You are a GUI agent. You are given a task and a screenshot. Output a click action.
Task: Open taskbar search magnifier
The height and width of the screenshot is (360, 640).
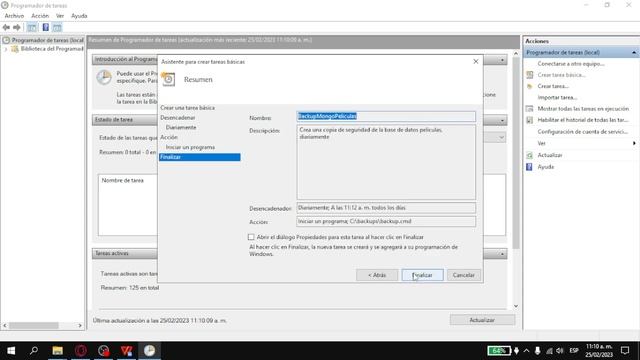click(x=34, y=351)
